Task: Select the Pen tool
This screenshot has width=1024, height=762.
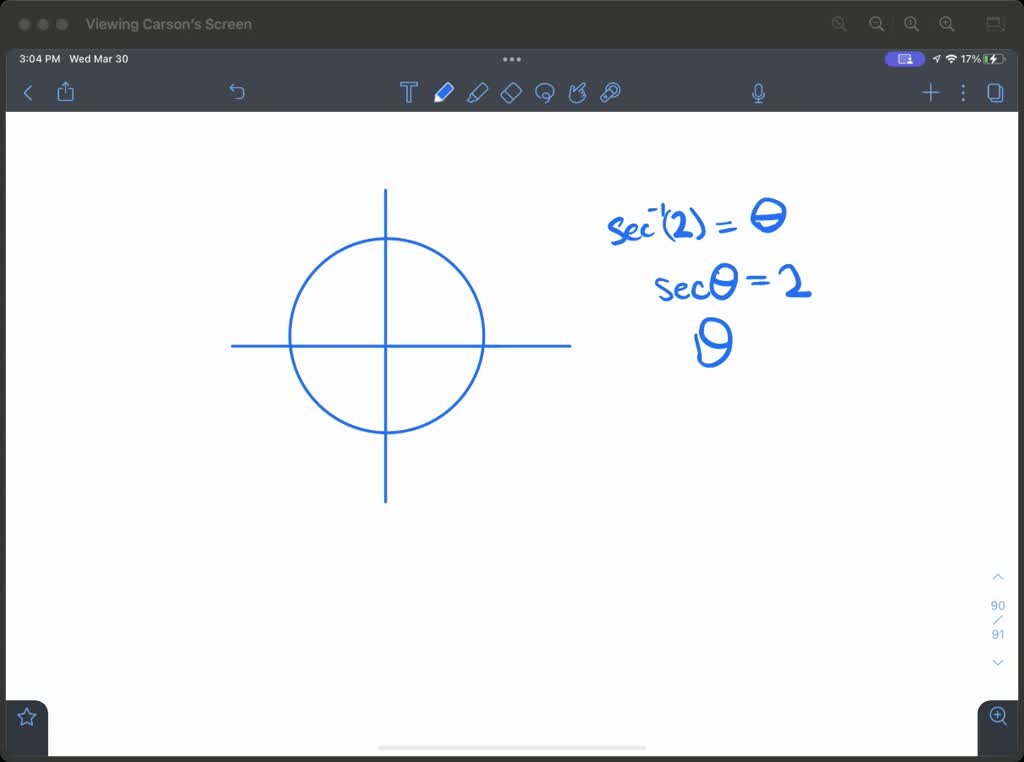Action: point(445,92)
